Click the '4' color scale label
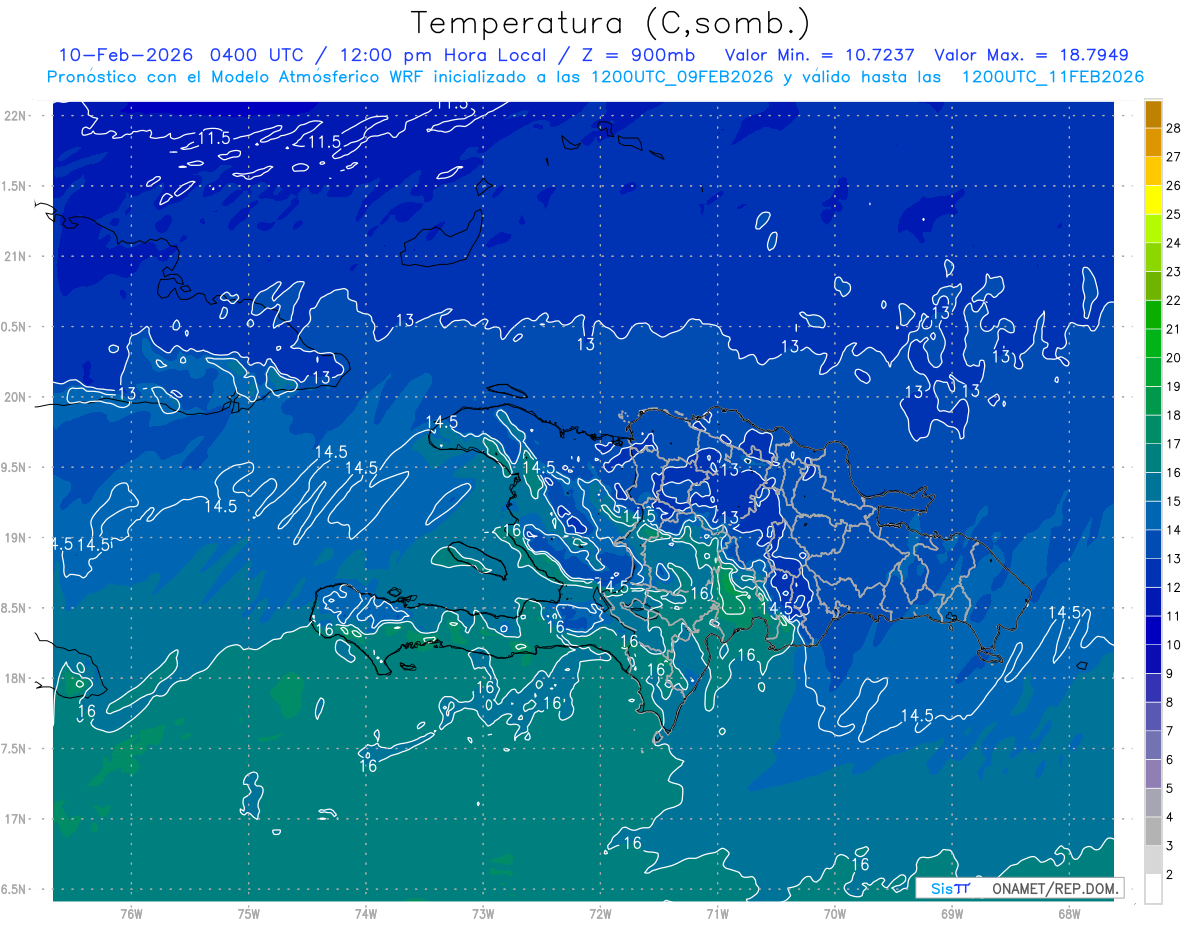The height and width of the screenshot is (927, 1200). click(x=1170, y=817)
